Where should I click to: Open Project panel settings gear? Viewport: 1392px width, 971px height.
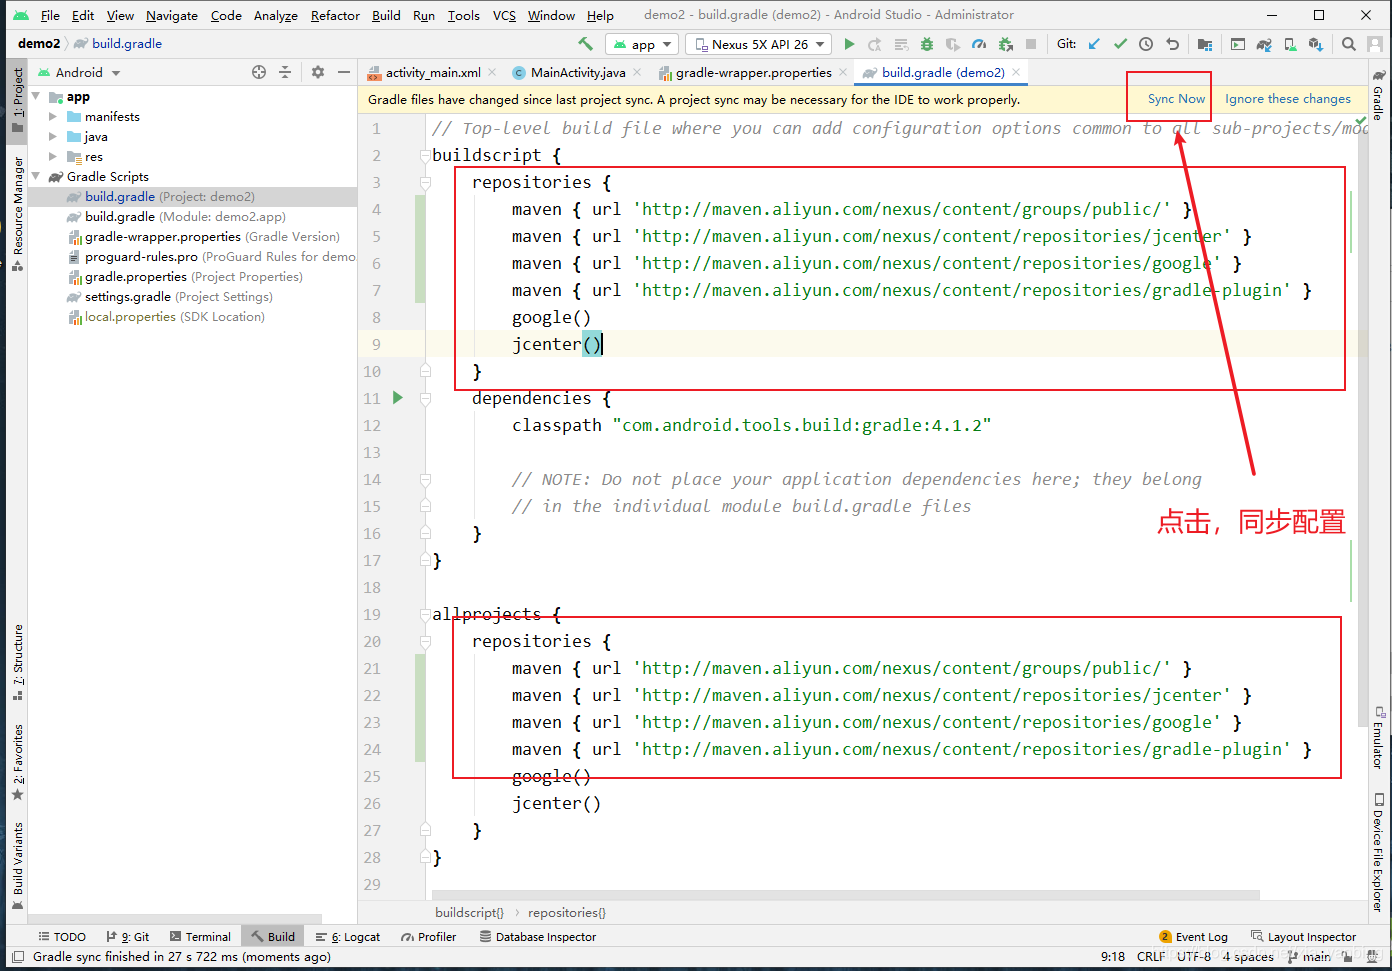pos(318,72)
